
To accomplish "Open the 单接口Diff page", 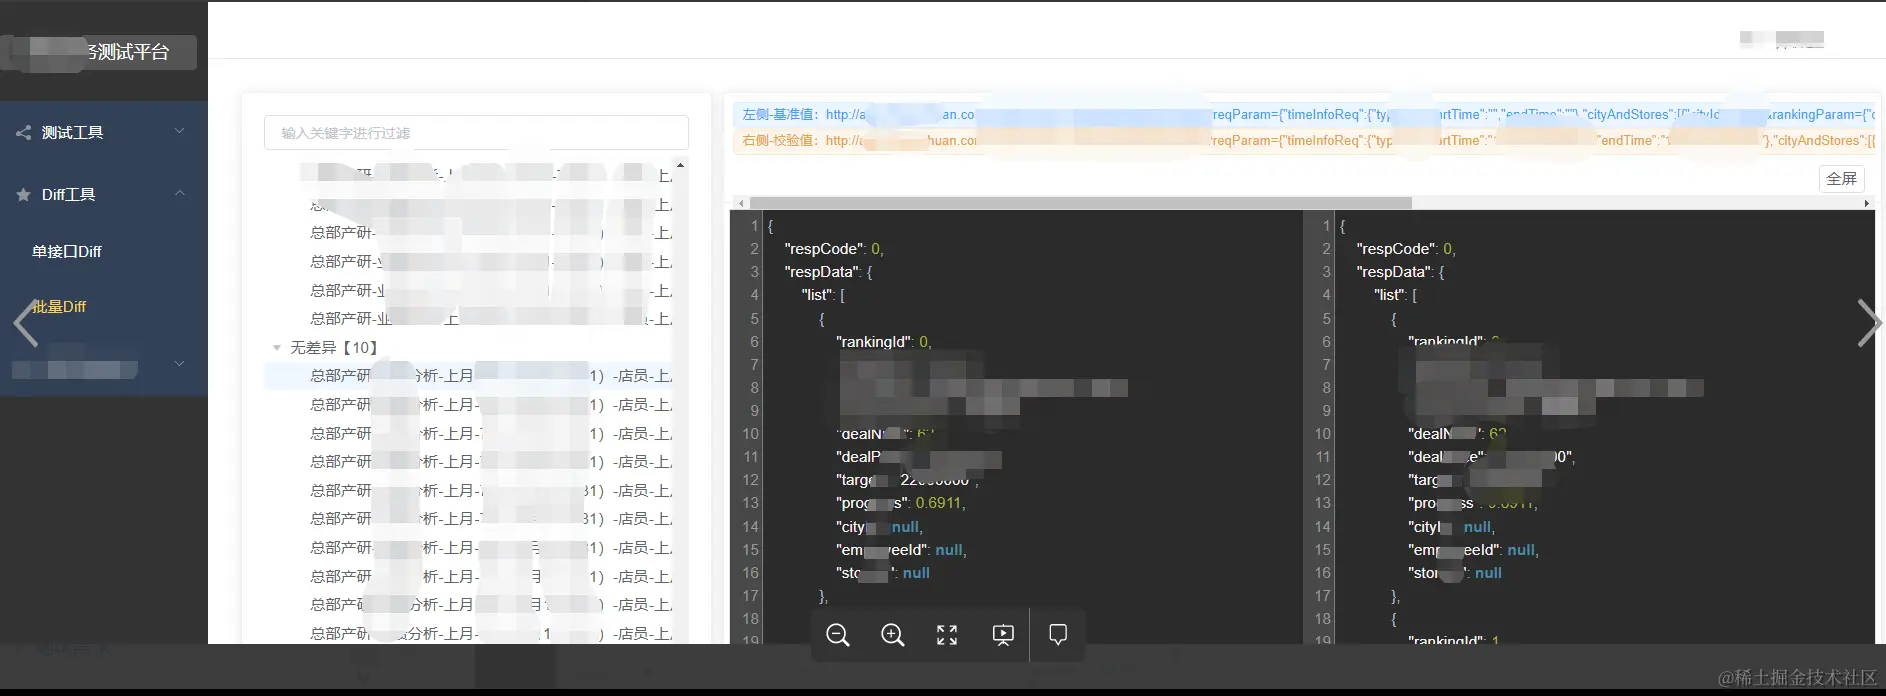I will point(67,251).
